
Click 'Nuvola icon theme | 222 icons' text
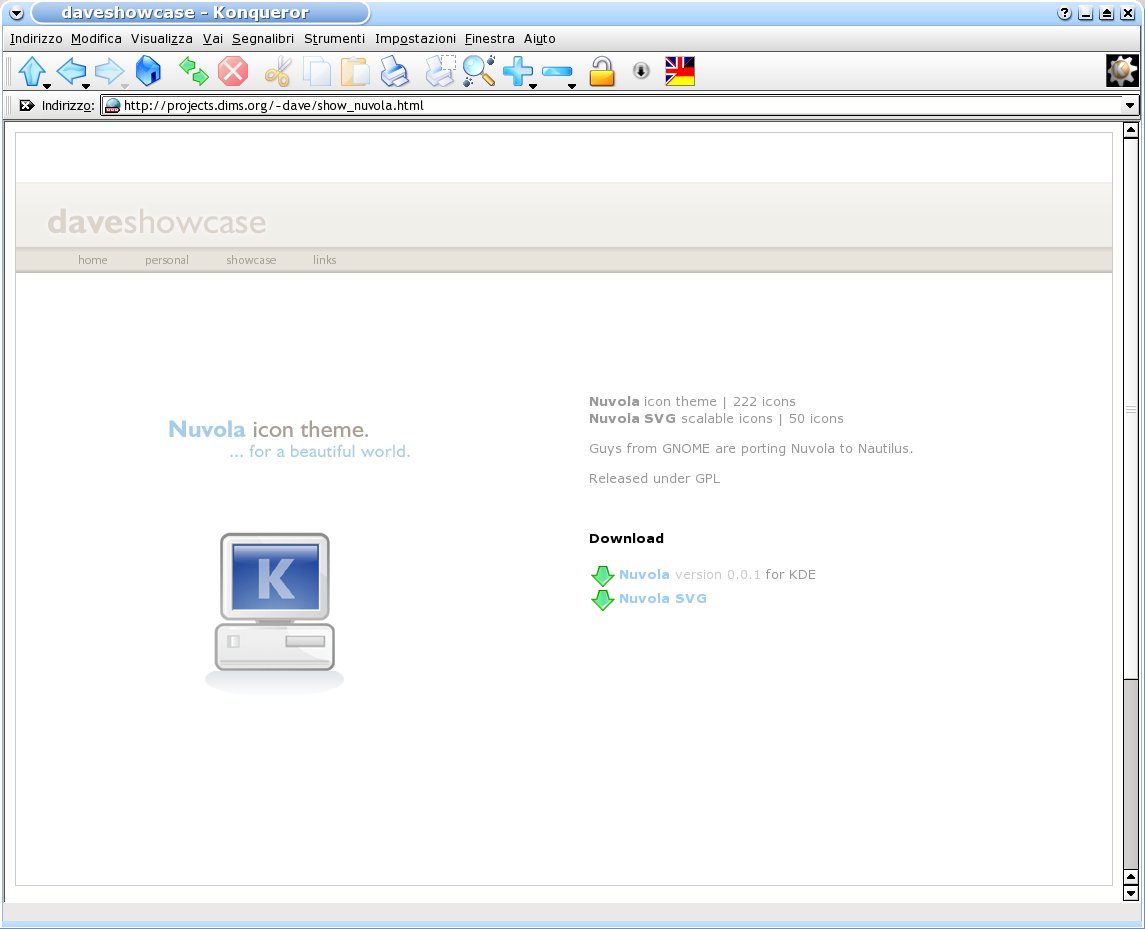coord(692,402)
